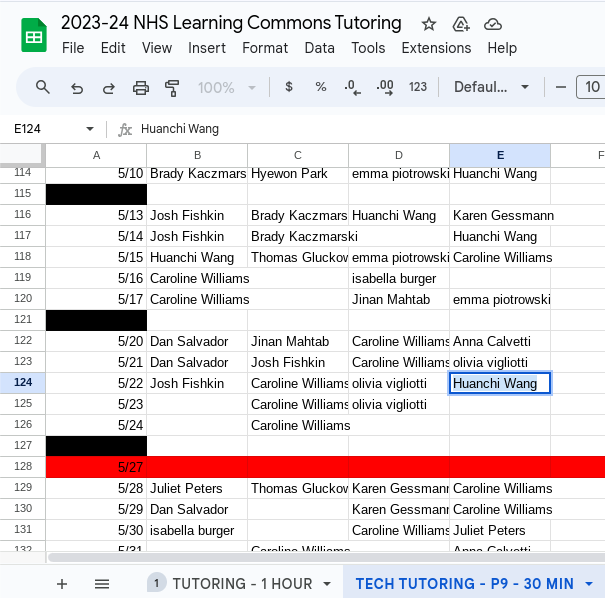The height and width of the screenshot is (598, 605).
Task: Open the Google Sheets home icon
Action: click(x=34, y=35)
